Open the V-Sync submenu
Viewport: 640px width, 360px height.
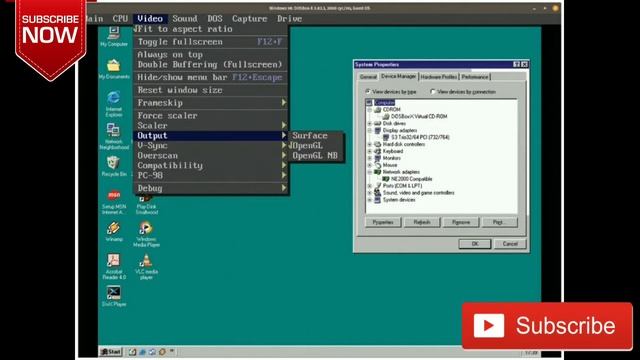211,146
